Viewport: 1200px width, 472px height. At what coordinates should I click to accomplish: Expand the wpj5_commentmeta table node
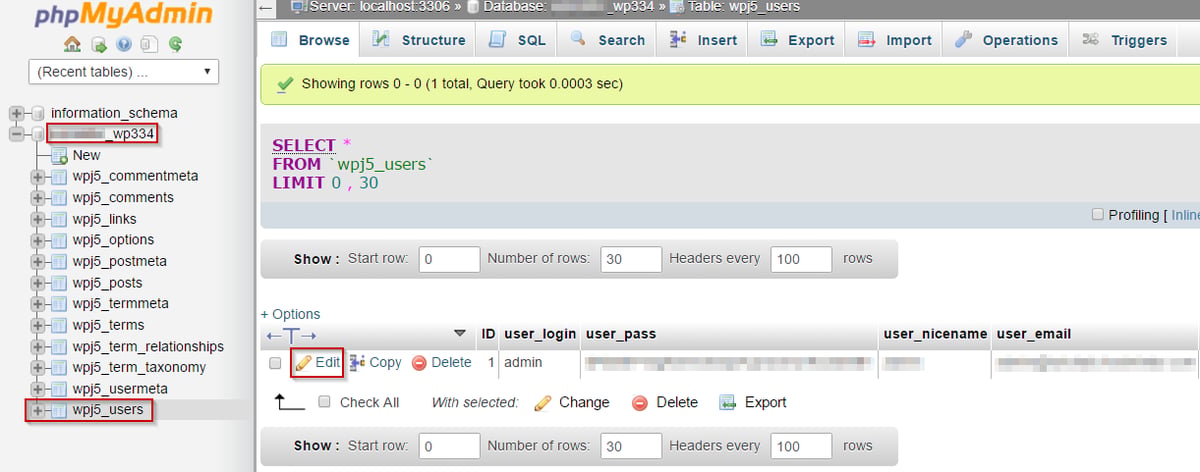coord(38,176)
